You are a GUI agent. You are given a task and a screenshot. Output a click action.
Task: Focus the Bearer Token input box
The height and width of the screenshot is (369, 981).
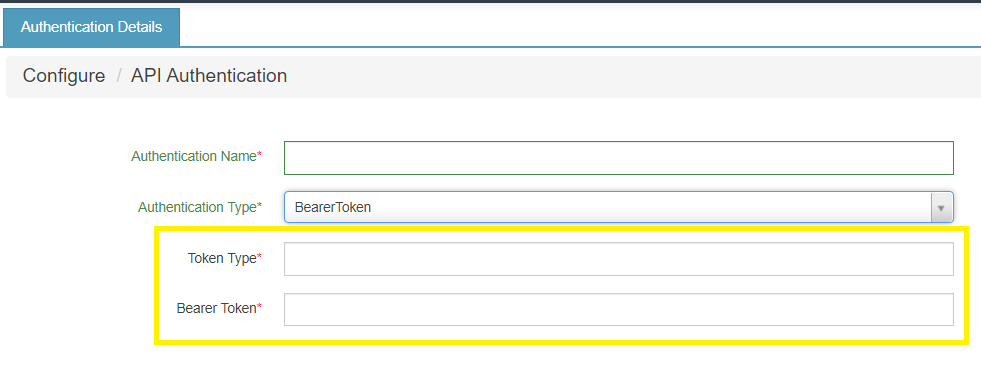(619, 310)
